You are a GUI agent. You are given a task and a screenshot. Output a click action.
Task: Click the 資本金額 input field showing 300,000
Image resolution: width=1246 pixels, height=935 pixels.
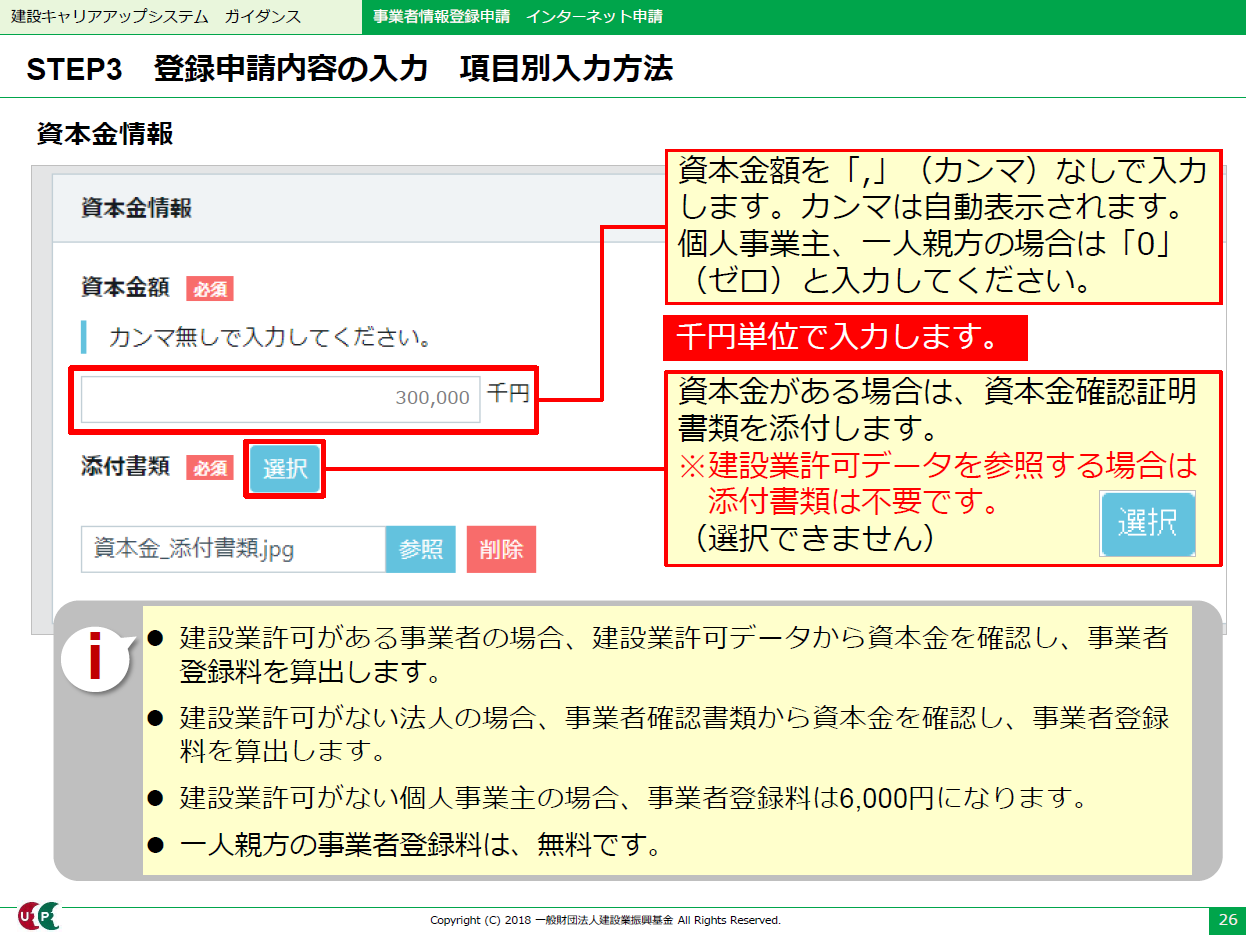[x=281, y=398]
